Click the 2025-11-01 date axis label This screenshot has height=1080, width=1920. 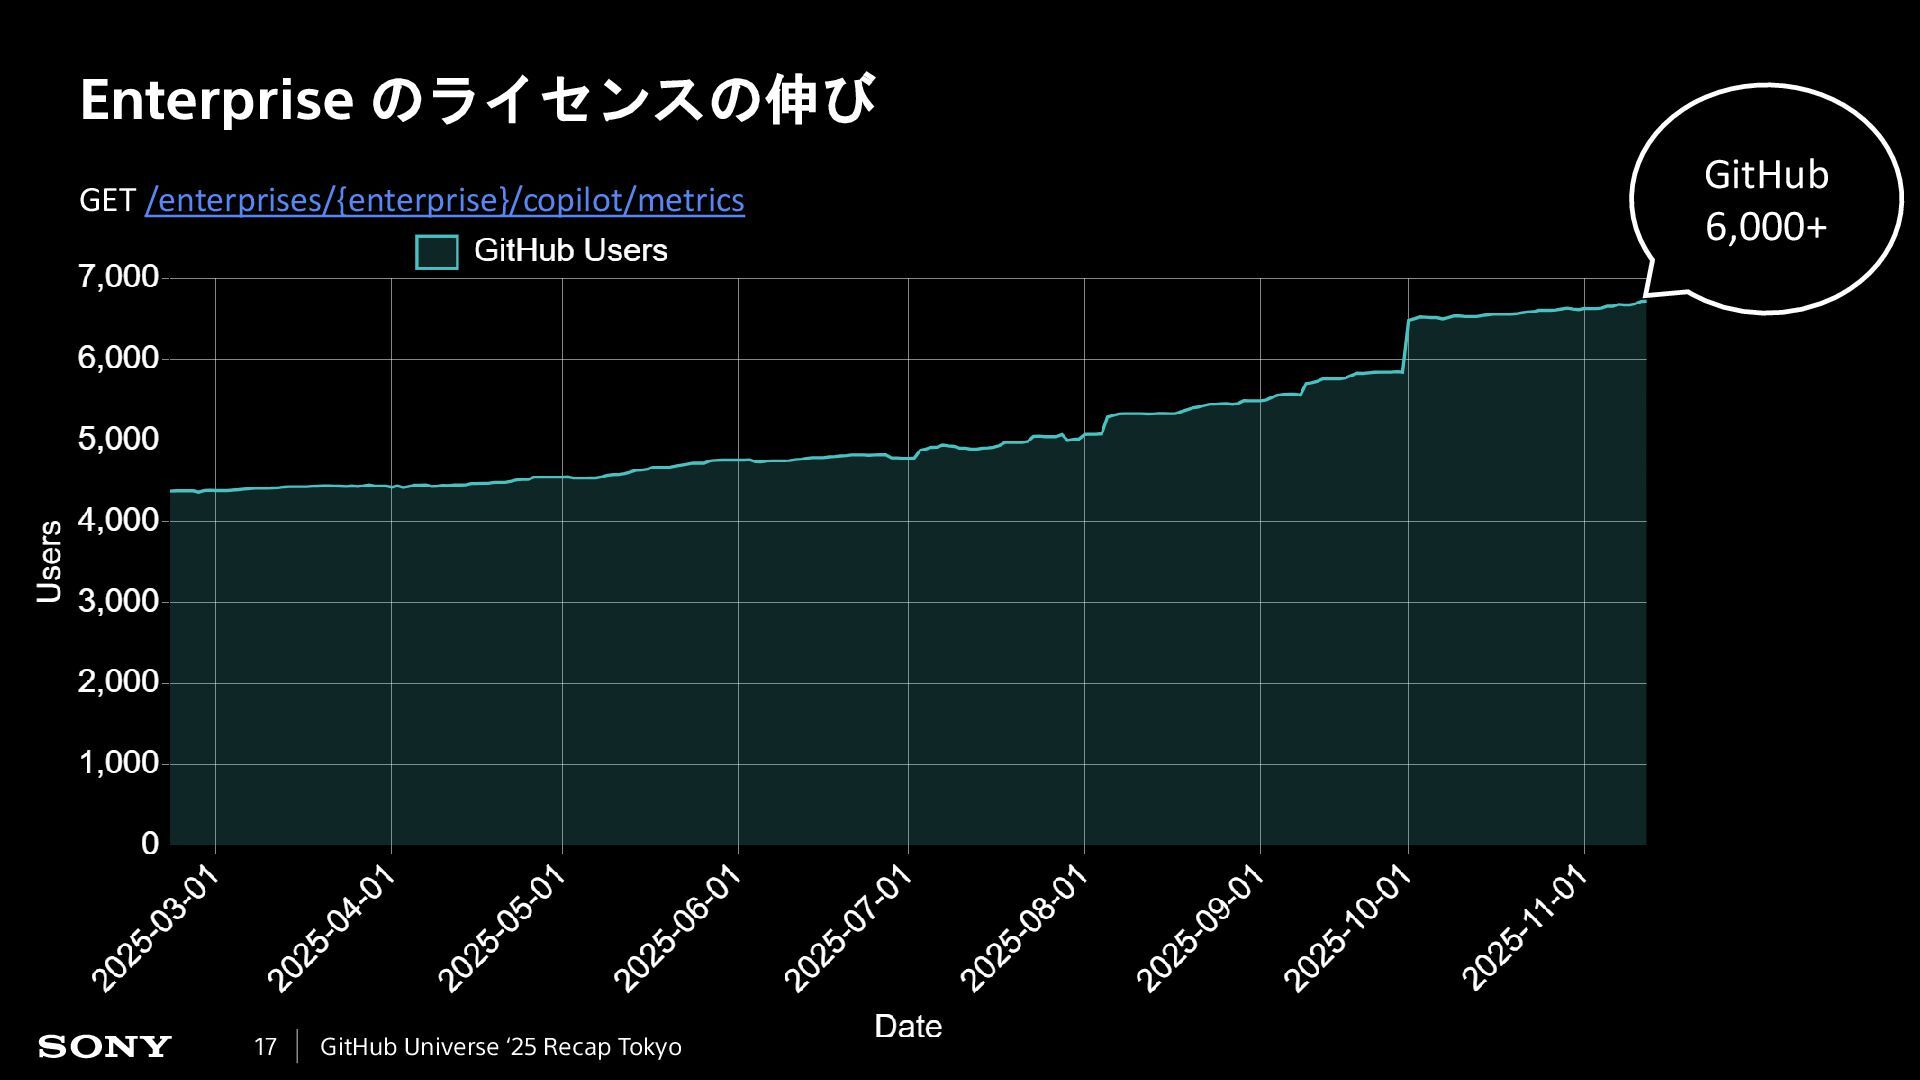(x=1525, y=930)
